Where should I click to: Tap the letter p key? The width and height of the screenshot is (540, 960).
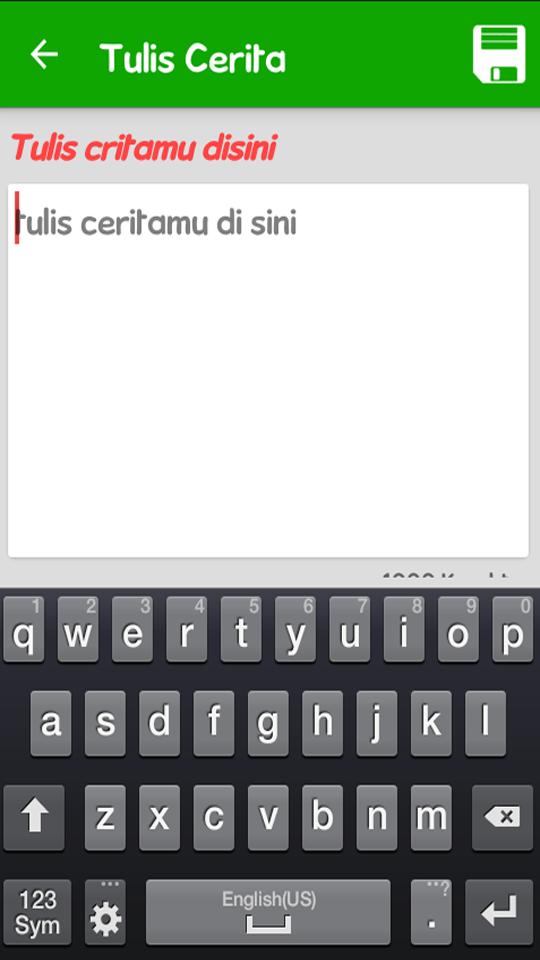click(512, 629)
